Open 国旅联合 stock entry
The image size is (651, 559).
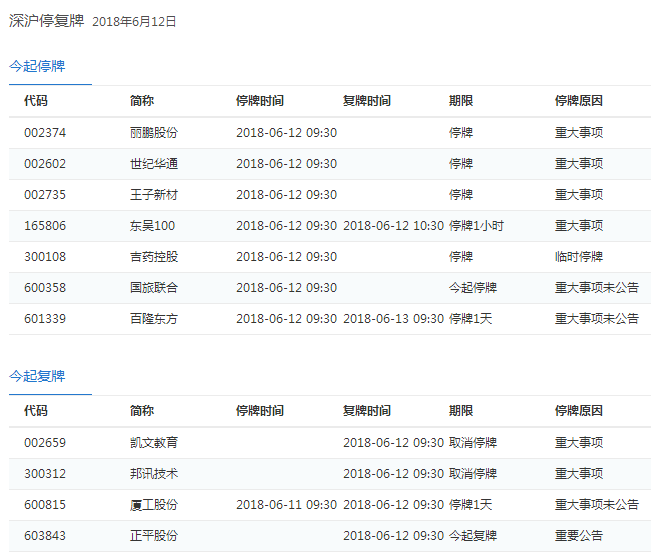[154, 288]
